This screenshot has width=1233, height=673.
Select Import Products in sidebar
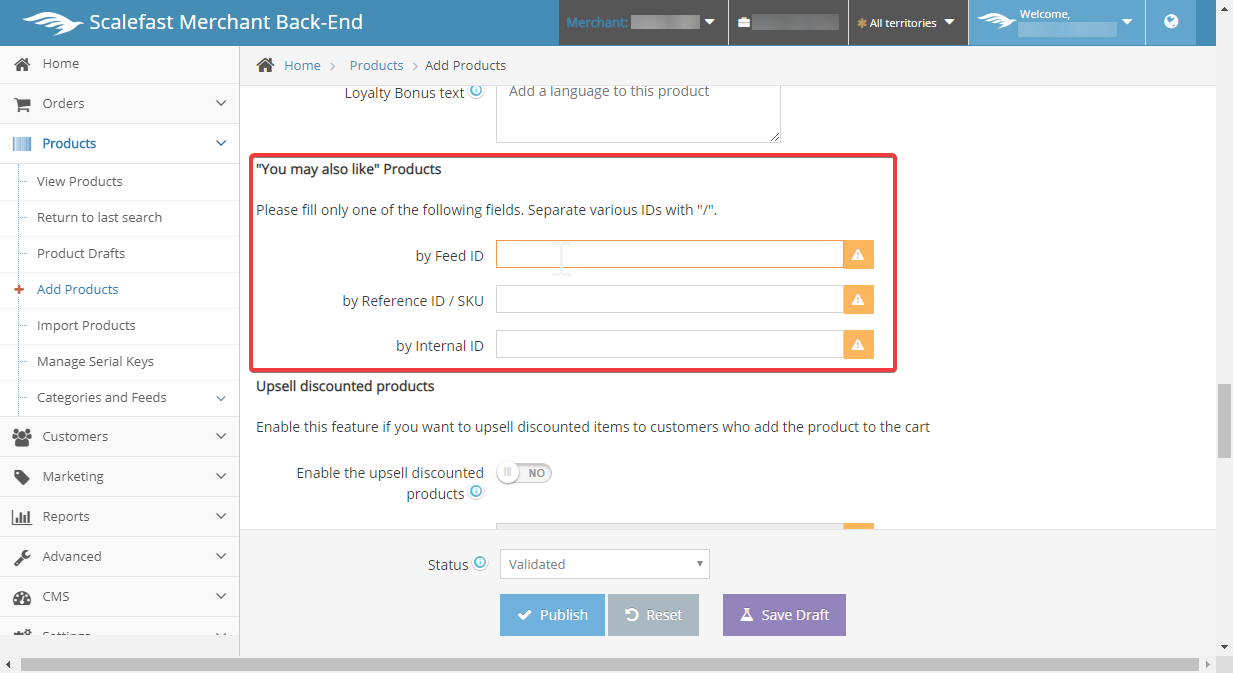coord(86,326)
